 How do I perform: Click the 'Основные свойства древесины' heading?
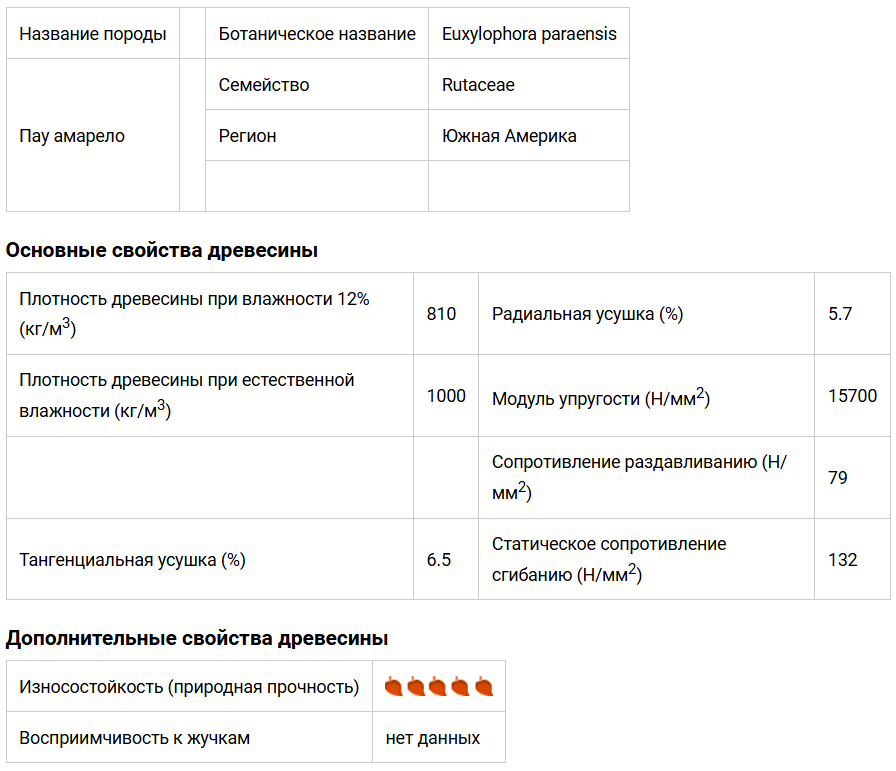point(162,250)
